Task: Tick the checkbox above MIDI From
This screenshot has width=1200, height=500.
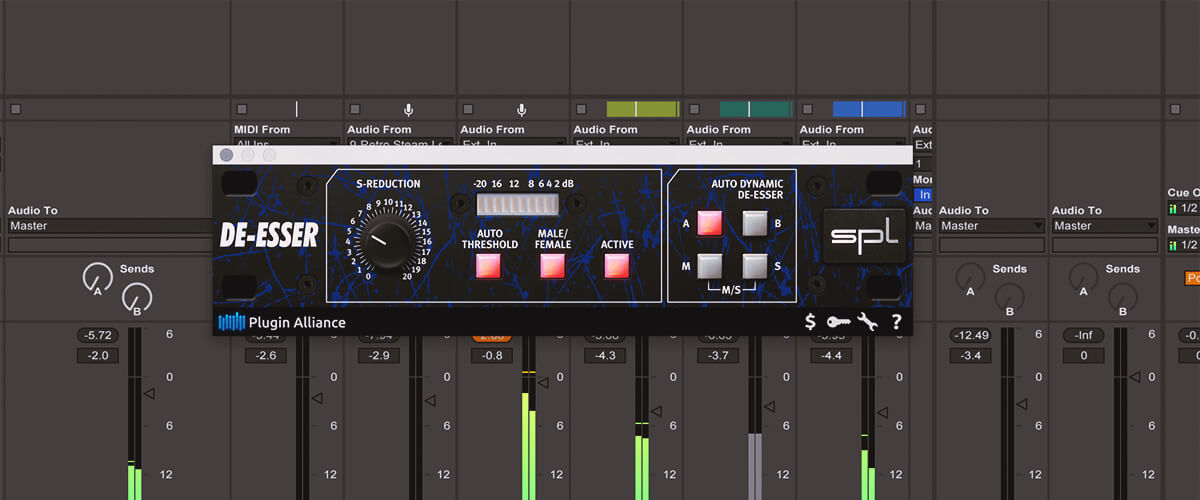Action: click(x=241, y=109)
